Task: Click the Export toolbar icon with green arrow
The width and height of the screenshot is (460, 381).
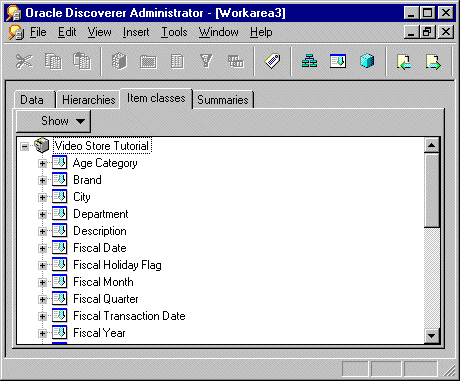Action: (433, 62)
